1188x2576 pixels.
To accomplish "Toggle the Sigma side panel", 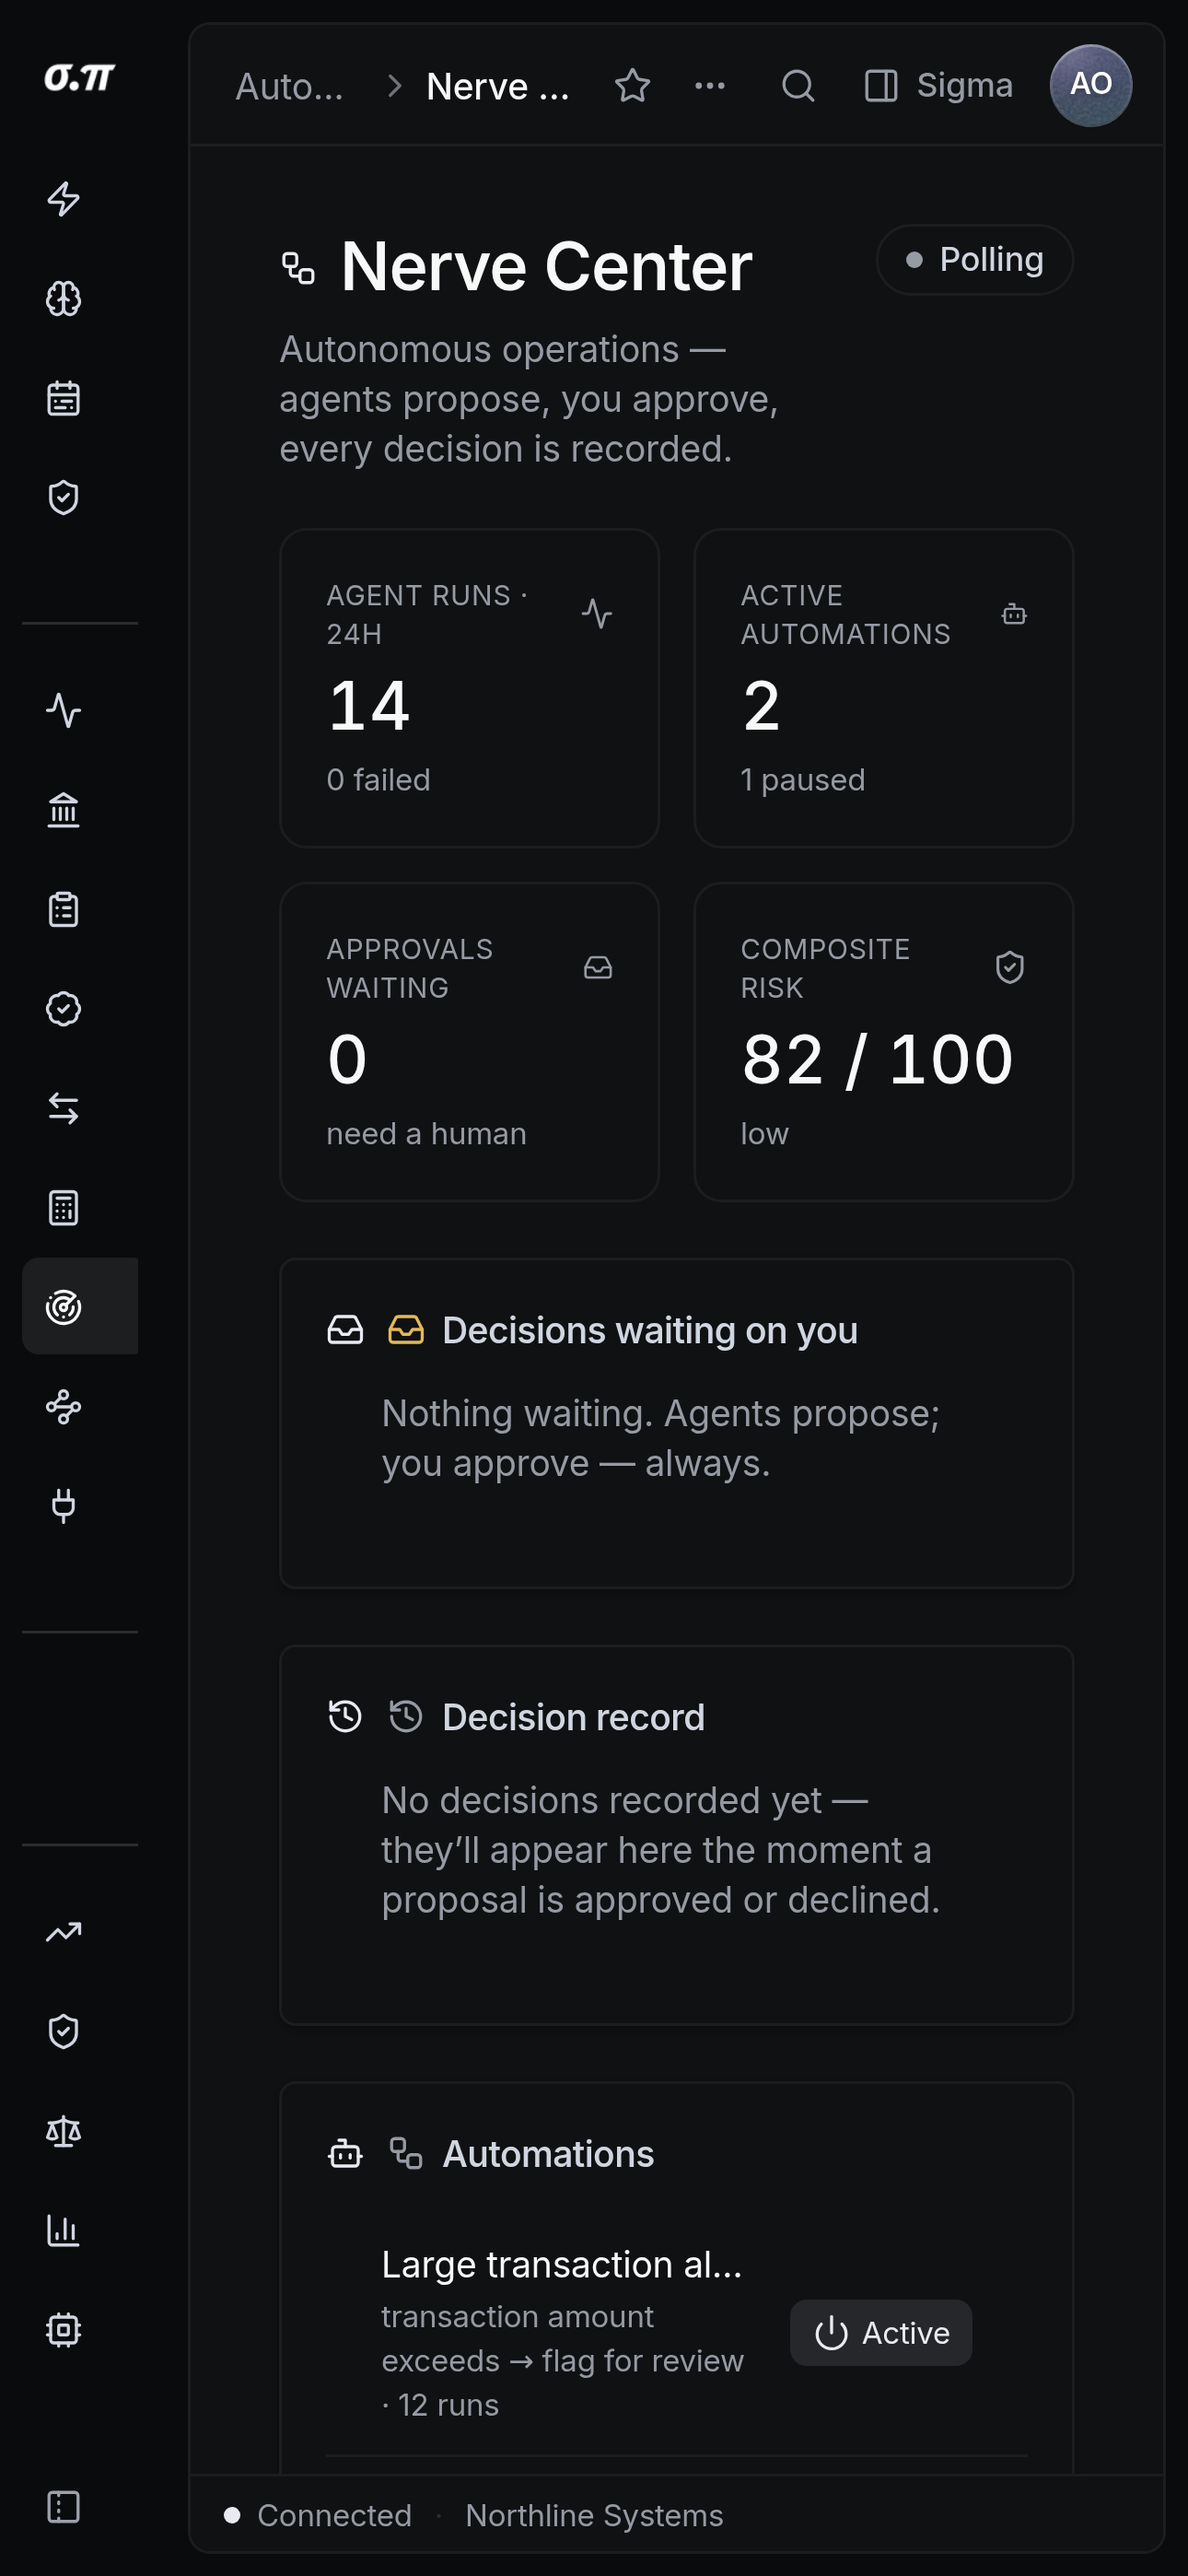I will 938,86.
